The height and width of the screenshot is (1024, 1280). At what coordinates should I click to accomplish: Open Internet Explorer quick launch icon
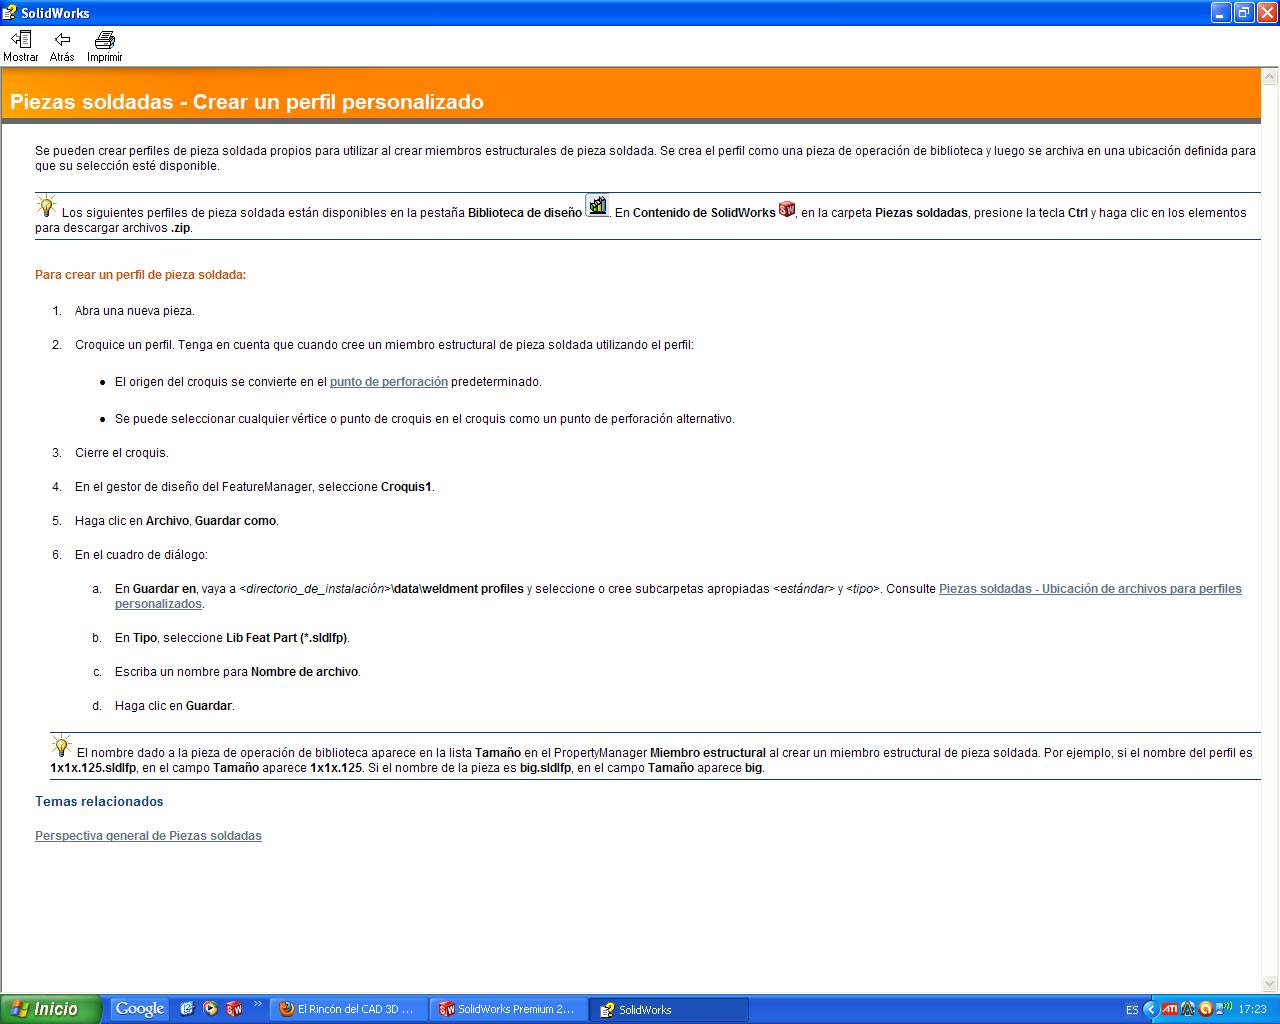coord(186,1009)
